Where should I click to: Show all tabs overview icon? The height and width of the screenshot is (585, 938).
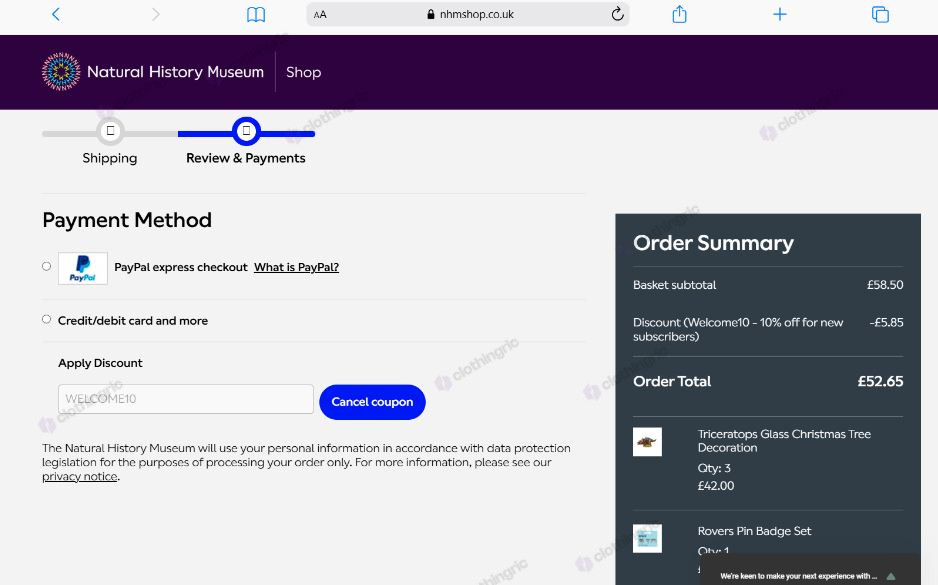pos(880,14)
